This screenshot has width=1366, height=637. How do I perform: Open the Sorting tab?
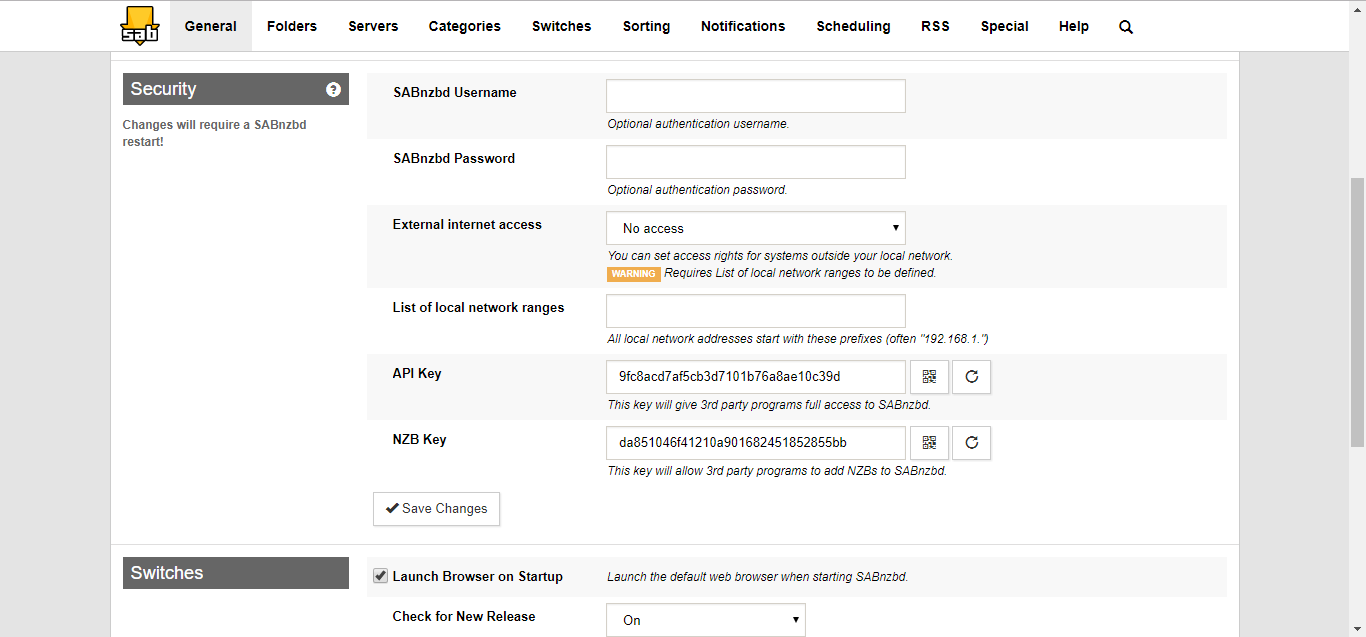coord(646,26)
